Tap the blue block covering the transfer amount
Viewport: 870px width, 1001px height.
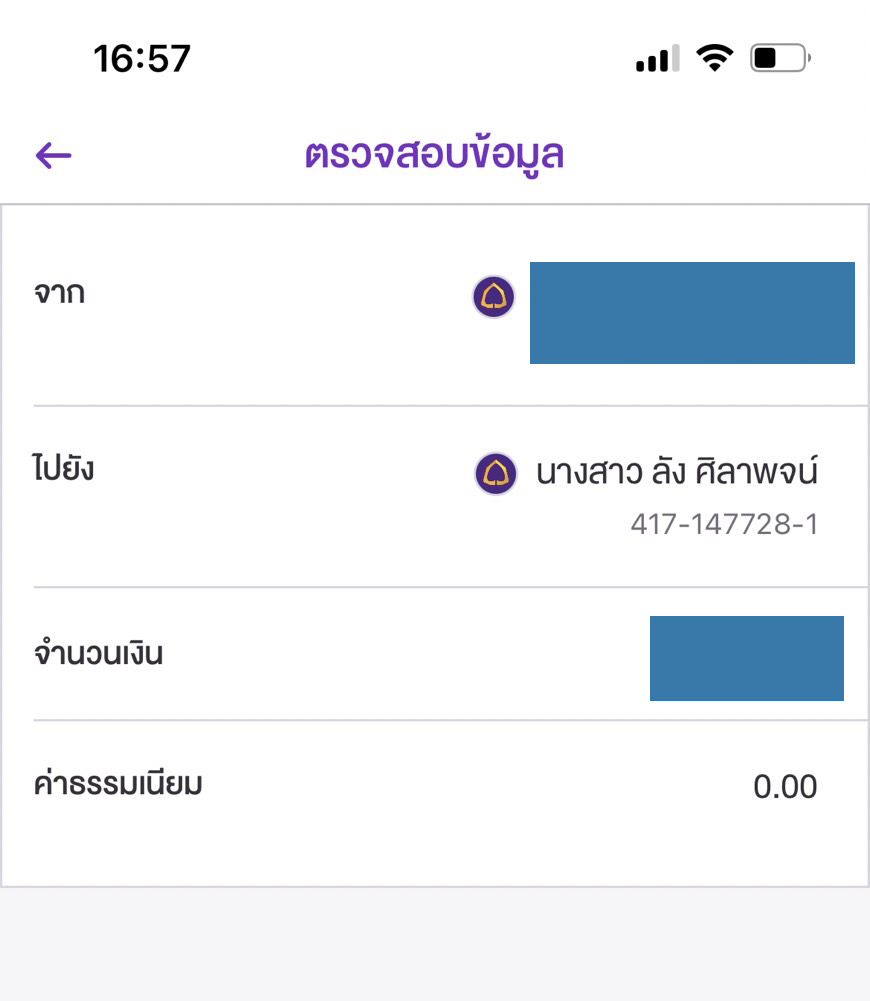746,658
